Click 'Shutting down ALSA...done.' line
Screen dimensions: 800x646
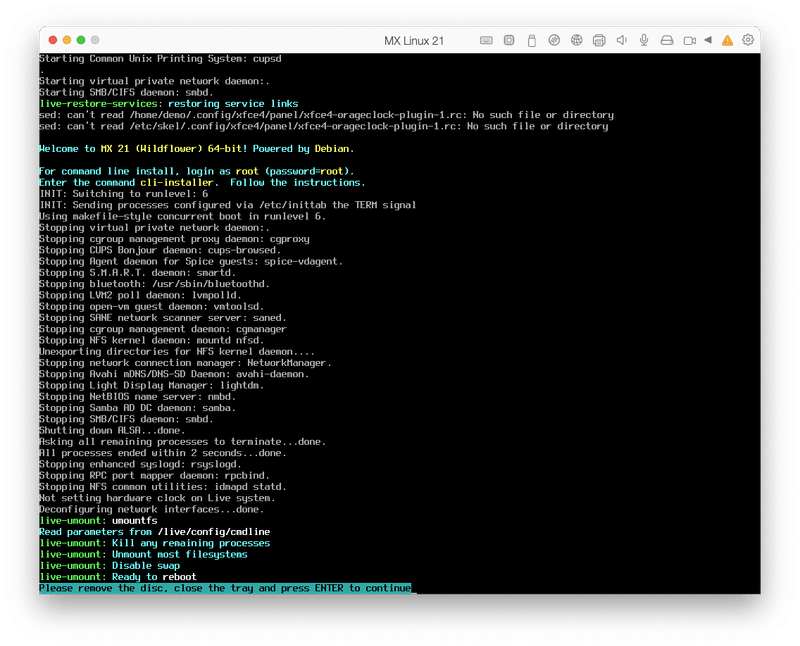click(x=112, y=431)
